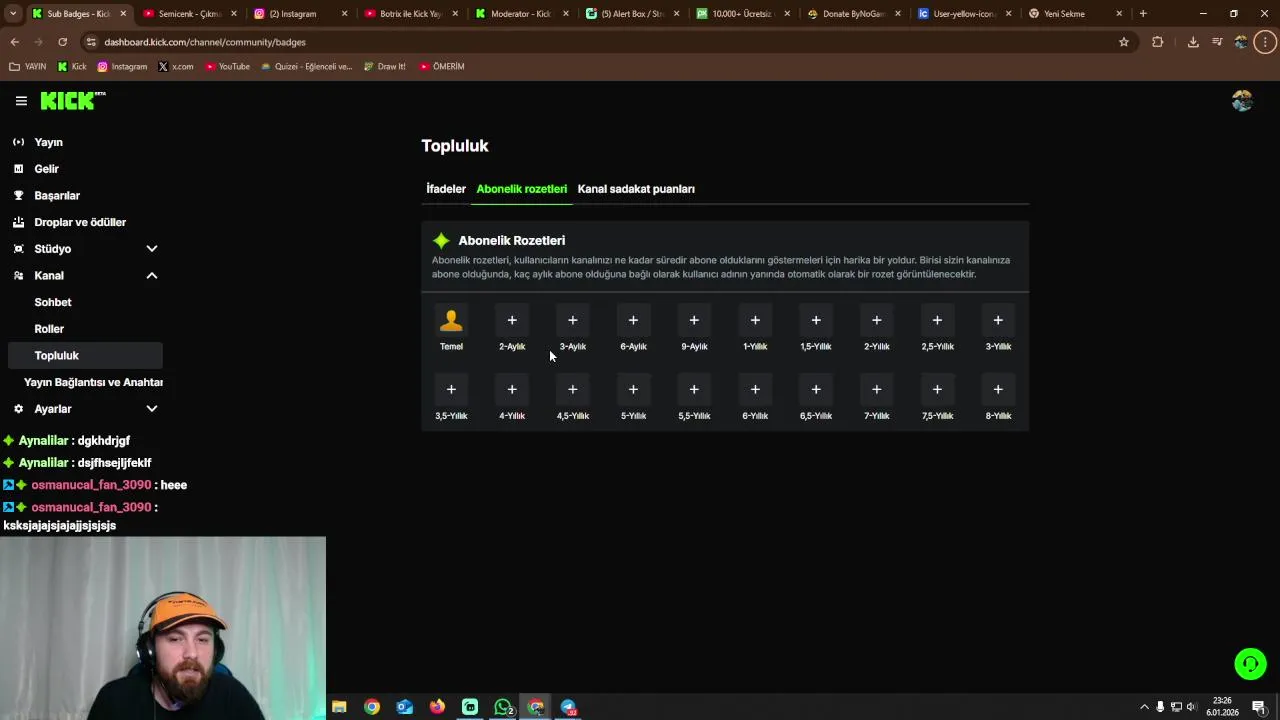Open the Kanal sadakat puanları tab
Screen dimensions: 1280x720
pos(636,189)
